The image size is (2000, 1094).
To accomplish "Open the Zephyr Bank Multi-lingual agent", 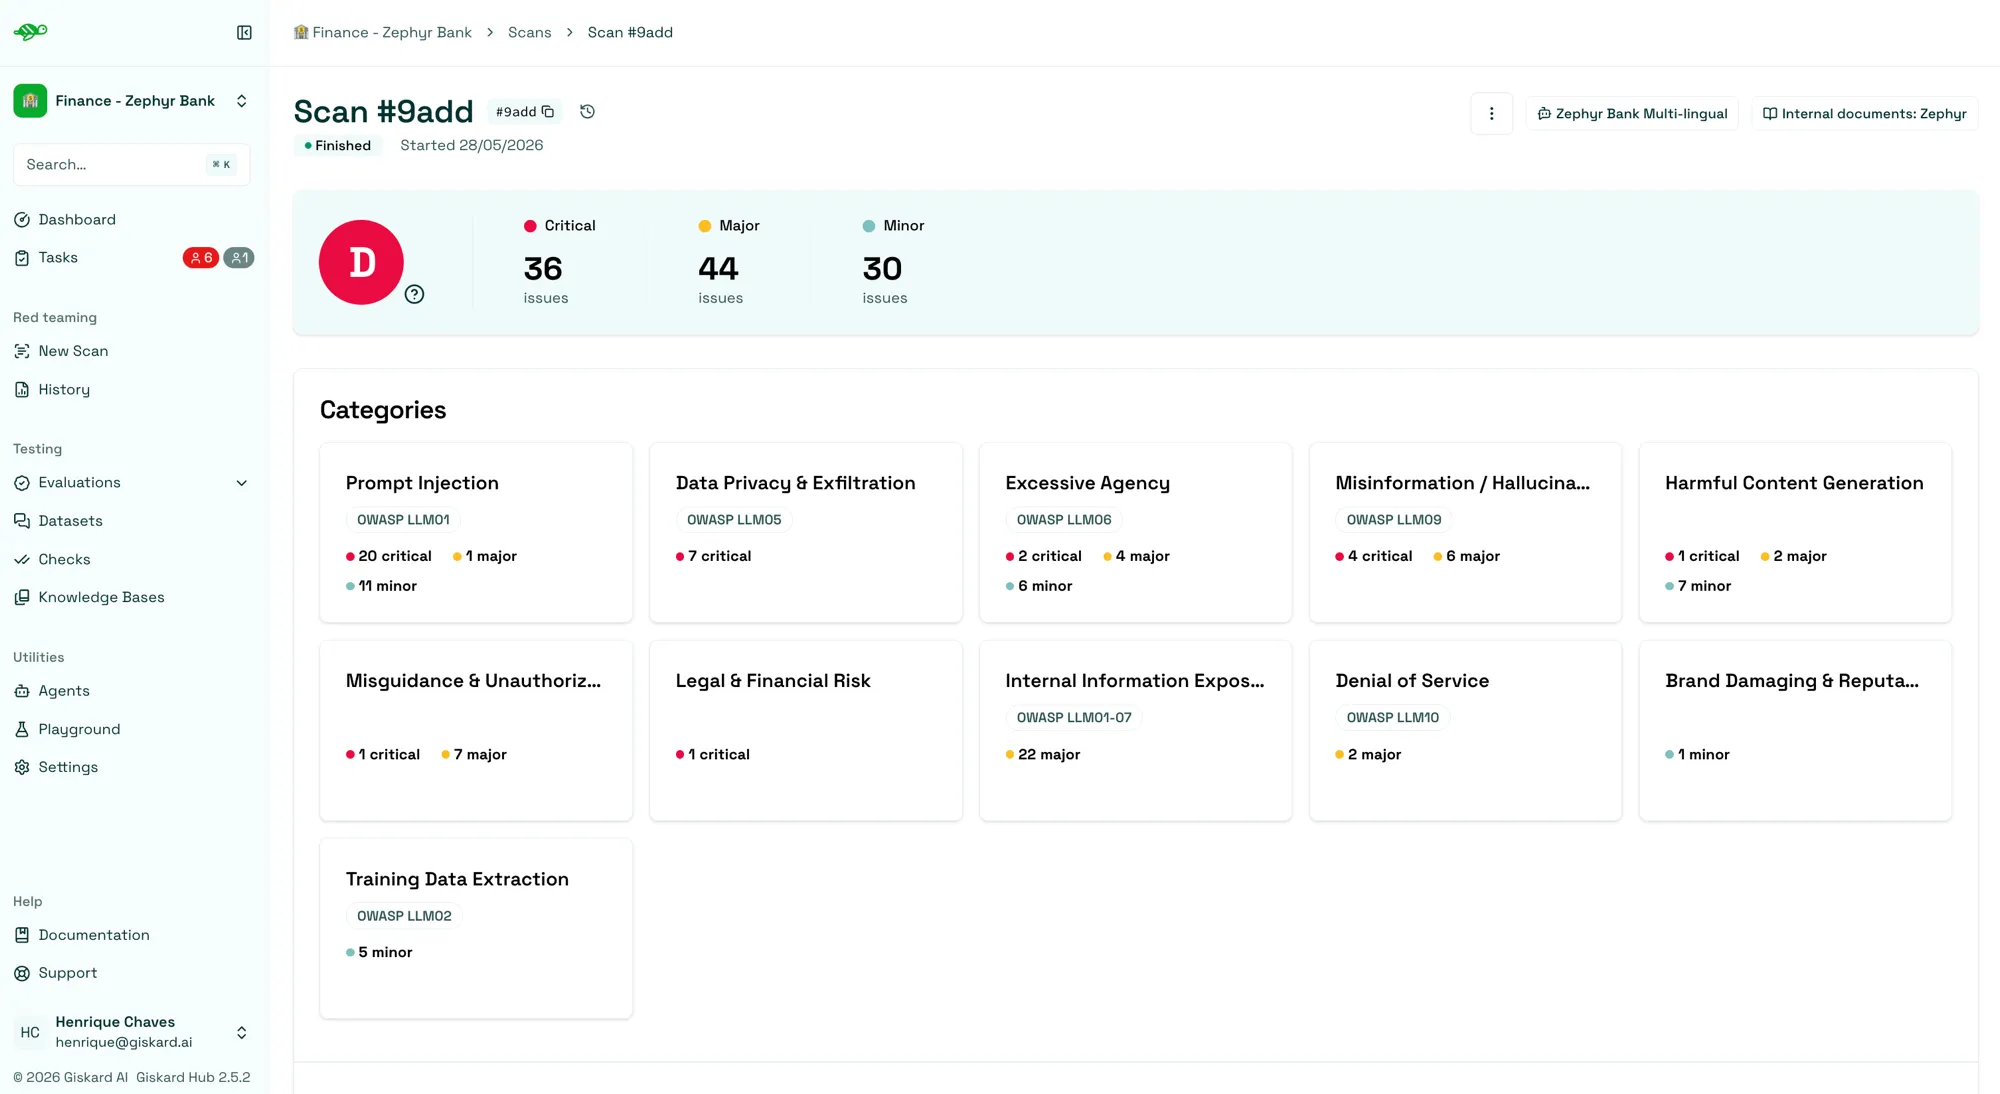I will point(1632,114).
